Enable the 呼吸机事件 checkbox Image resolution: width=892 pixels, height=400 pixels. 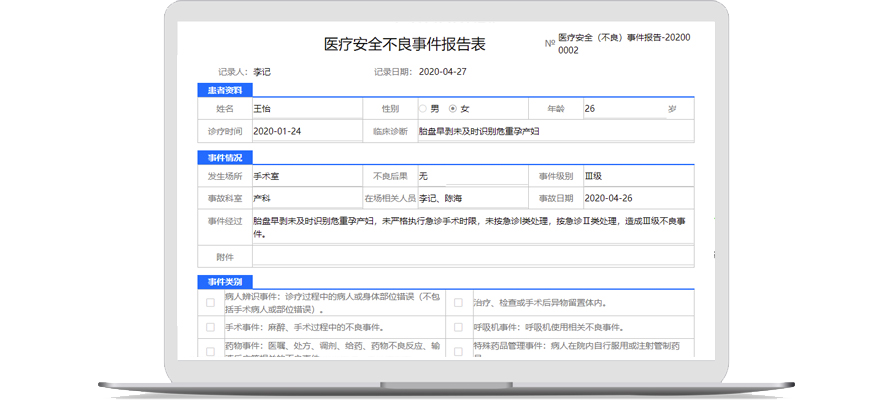click(458, 327)
